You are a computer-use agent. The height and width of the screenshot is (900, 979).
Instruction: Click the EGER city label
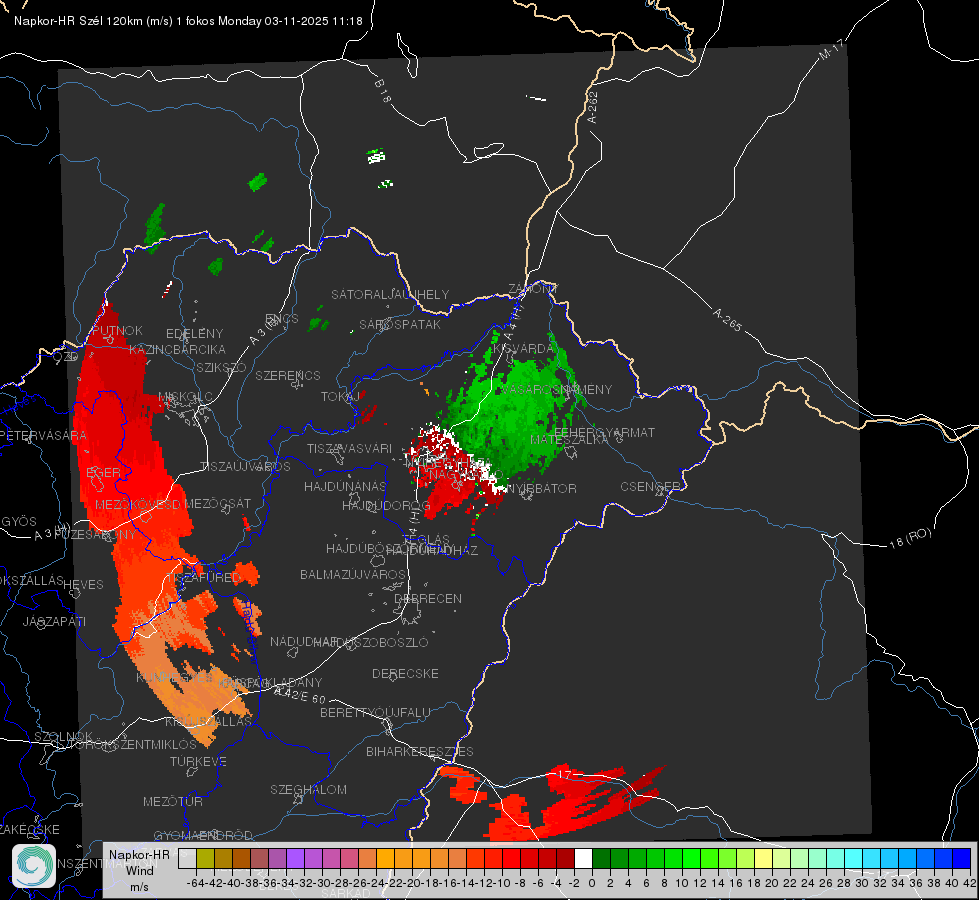click(x=103, y=472)
